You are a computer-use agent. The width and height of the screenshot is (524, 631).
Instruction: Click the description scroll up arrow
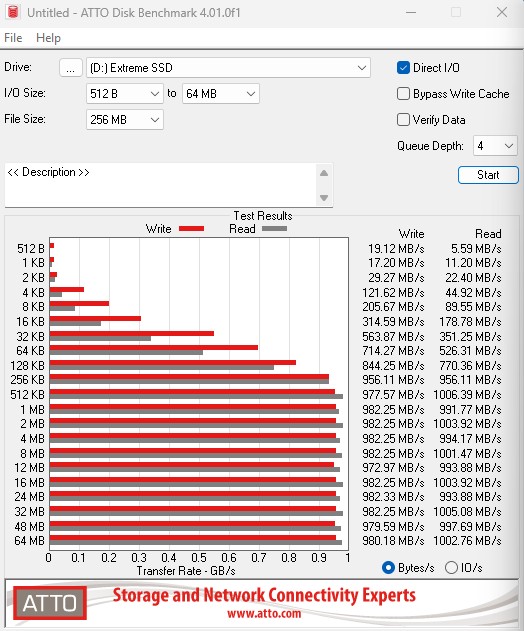[324, 173]
